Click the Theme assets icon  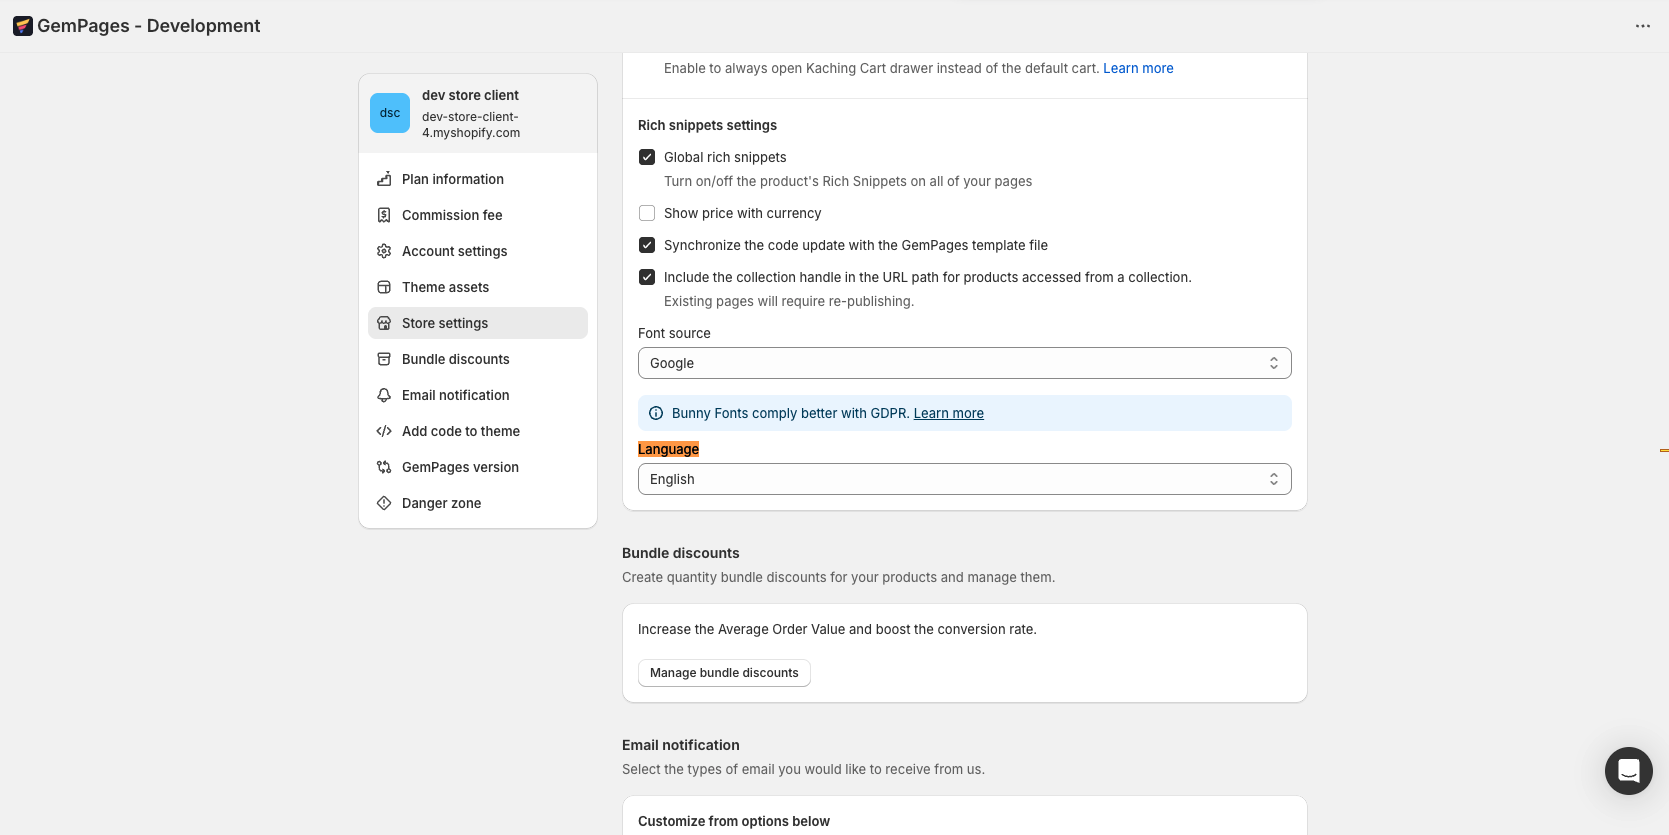coord(384,287)
